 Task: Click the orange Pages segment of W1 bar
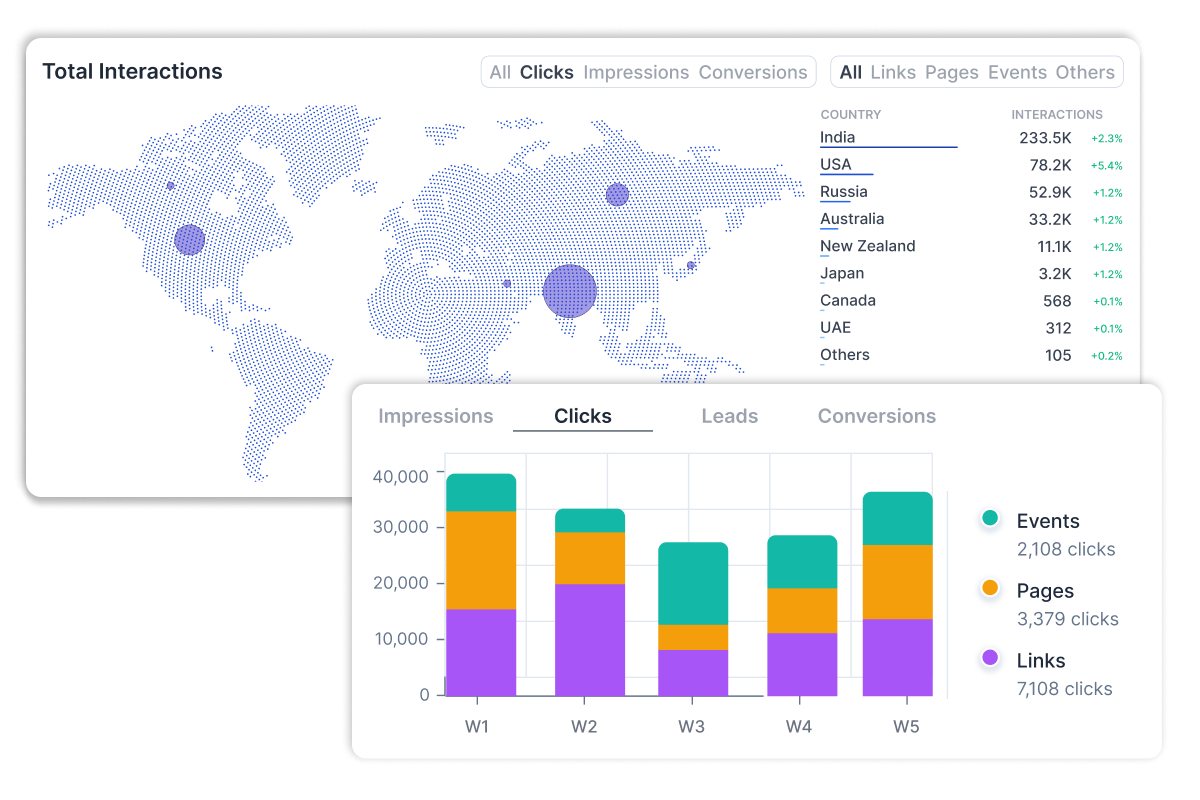tap(481, 560)
